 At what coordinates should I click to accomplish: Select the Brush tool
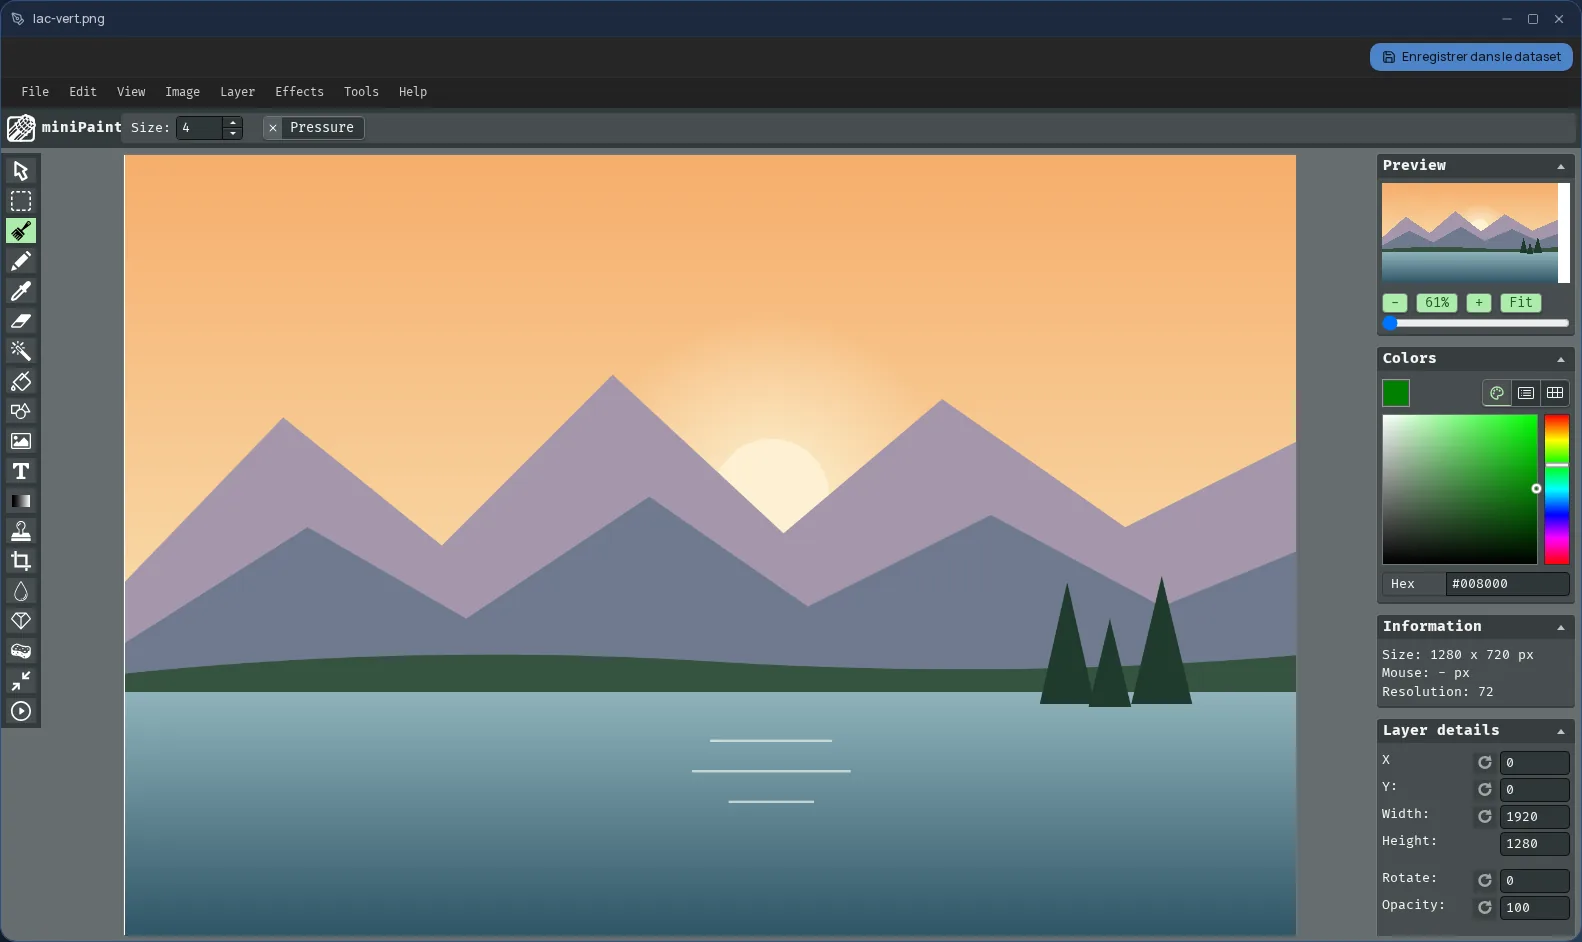pyautogui.click(x=21, y=231)
